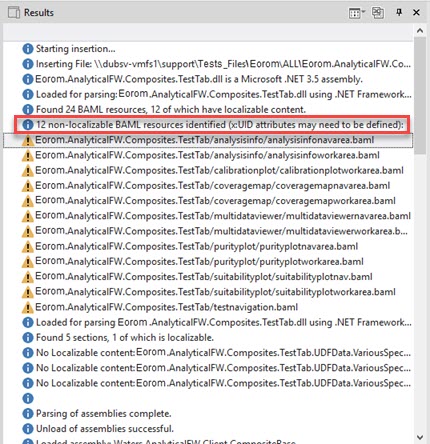
Task: Open the view options dropdown in Results header
Action: pyautogui.click(x=357, y=13)
